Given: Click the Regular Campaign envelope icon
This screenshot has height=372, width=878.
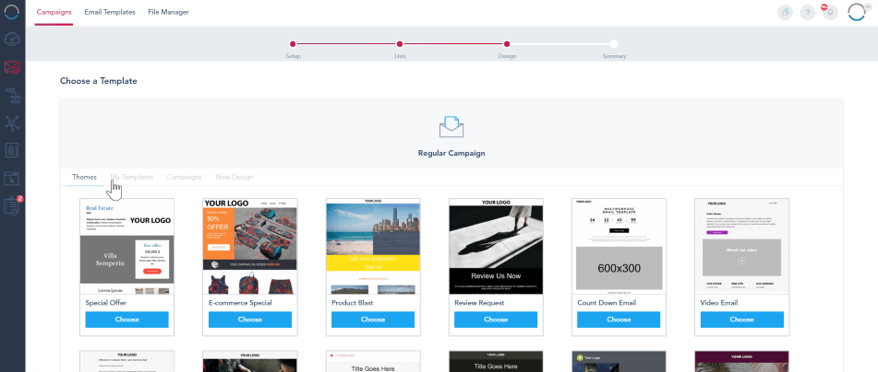Looking at the screenshot, I should pos(451,127).
